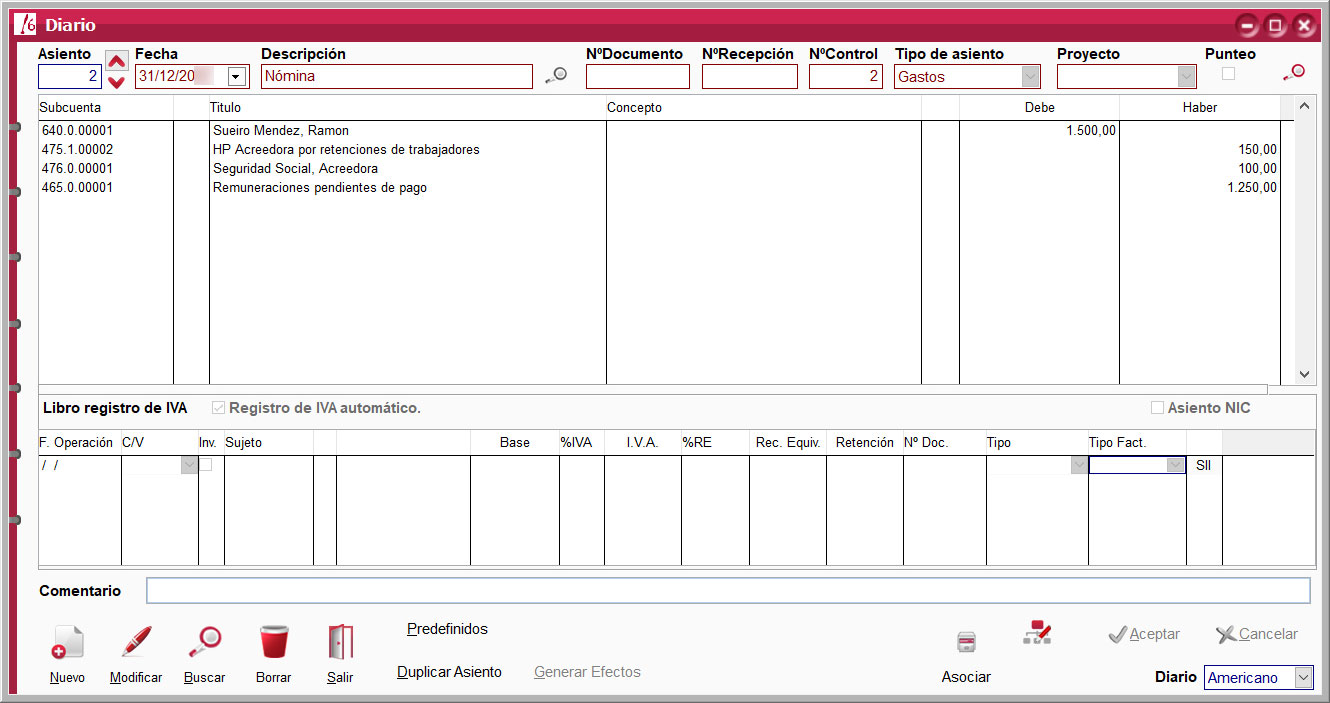Screen dimensions: 1330x703
Task: Click the Comentario text field
Action: click(x=728, y=591)
